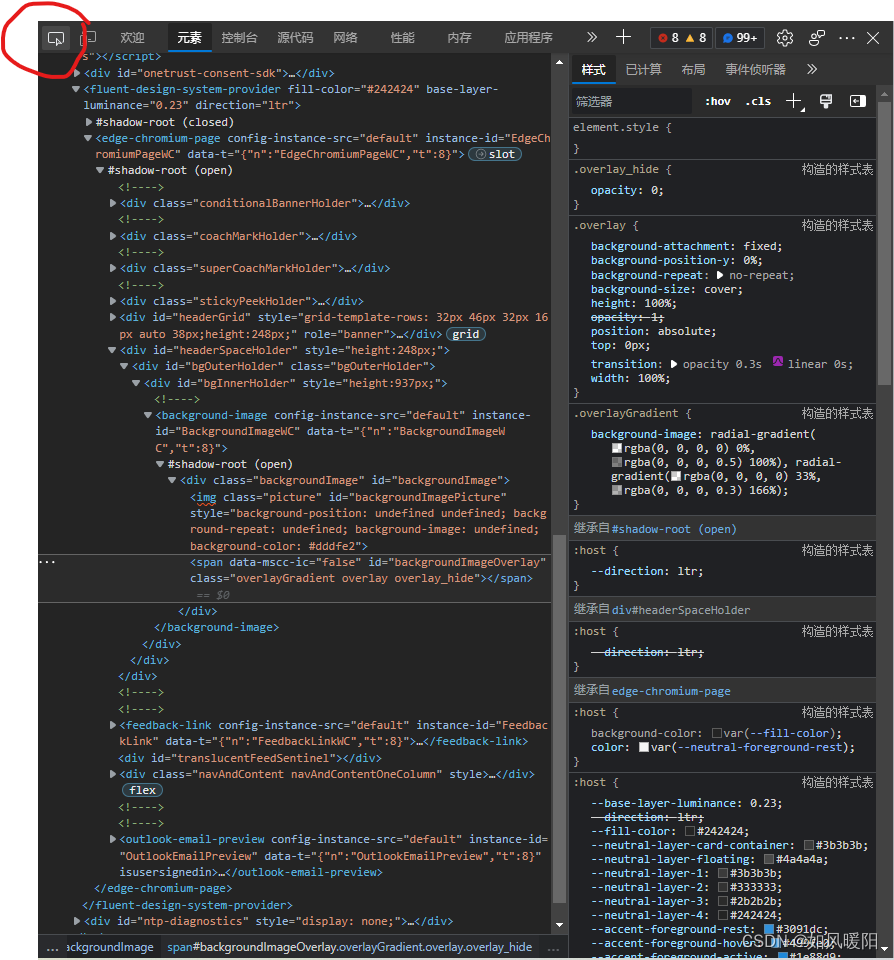This screenshot has height=960, width=894.
Task: Open DevTools settings gear
Action: 785,38
